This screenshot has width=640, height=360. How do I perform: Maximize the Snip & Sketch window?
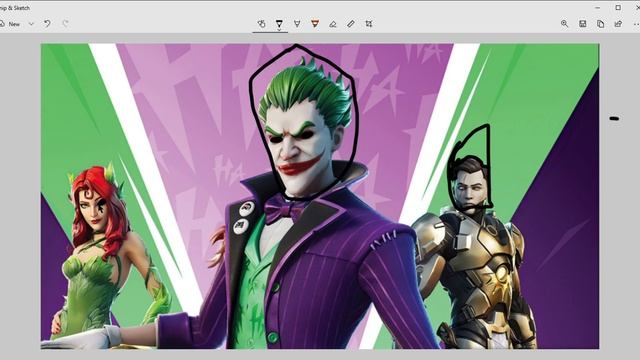618,7
